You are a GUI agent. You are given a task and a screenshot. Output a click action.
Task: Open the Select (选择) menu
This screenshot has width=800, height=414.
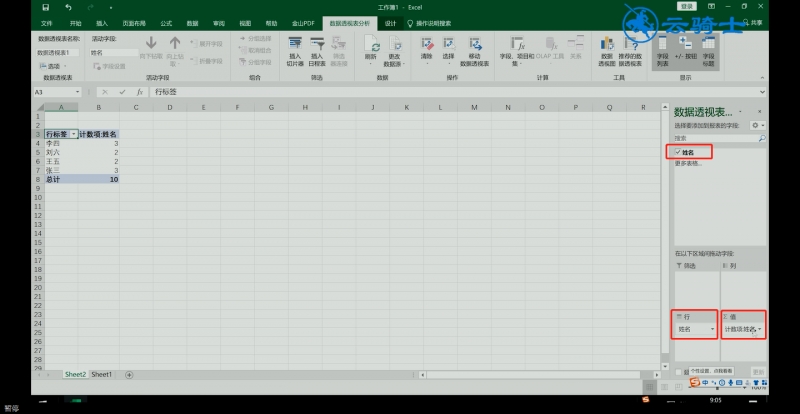point(448,52)
